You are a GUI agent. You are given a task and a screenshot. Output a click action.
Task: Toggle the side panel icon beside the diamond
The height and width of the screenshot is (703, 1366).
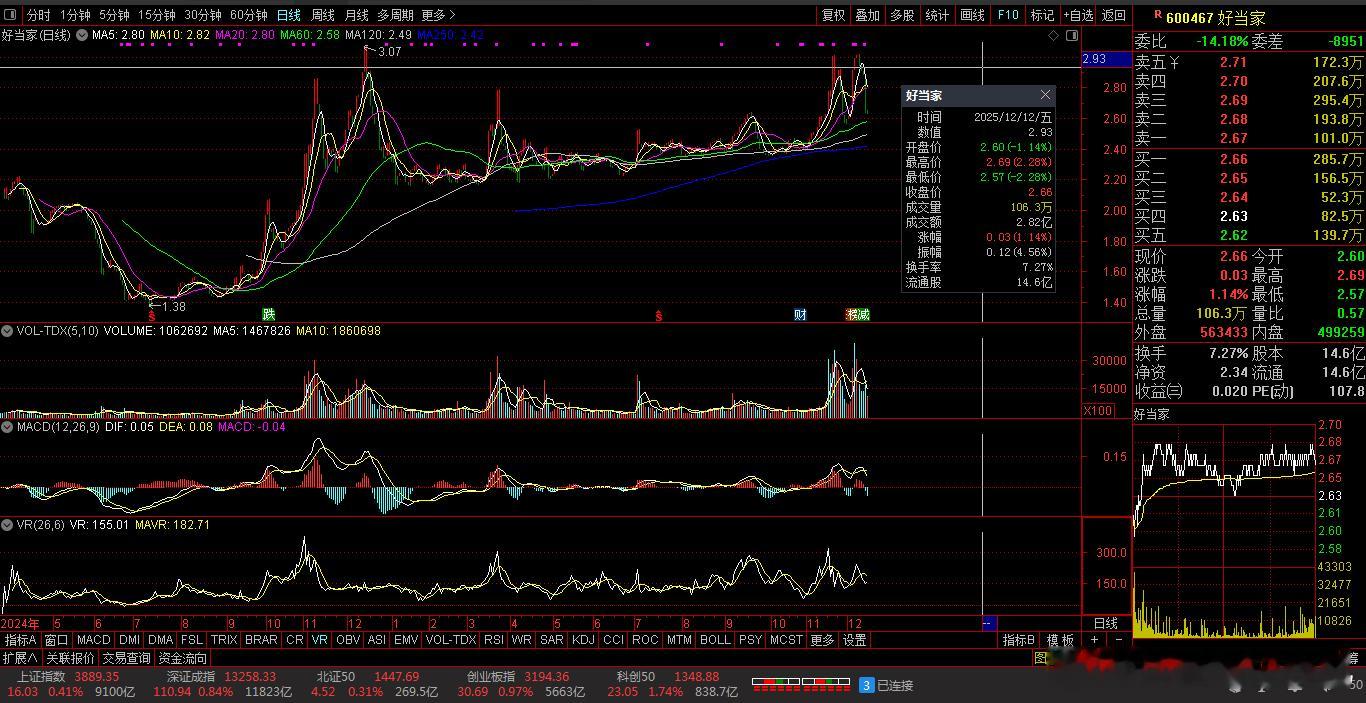[1072, 36]
